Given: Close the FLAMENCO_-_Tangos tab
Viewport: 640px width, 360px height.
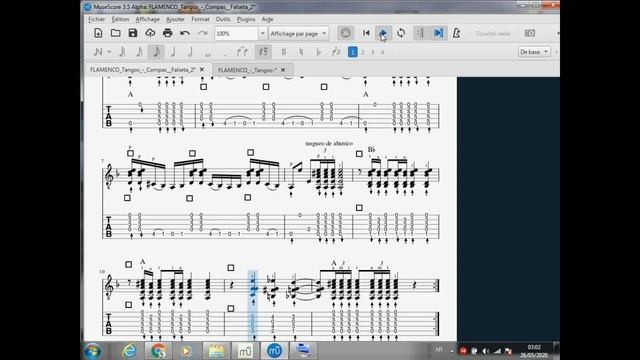Looking at the screenshot, I should [x=283, y=70].
